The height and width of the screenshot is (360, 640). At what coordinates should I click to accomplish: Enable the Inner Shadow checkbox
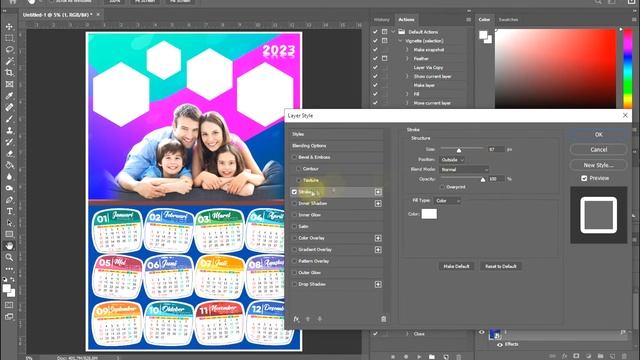[x=294, y=203]
